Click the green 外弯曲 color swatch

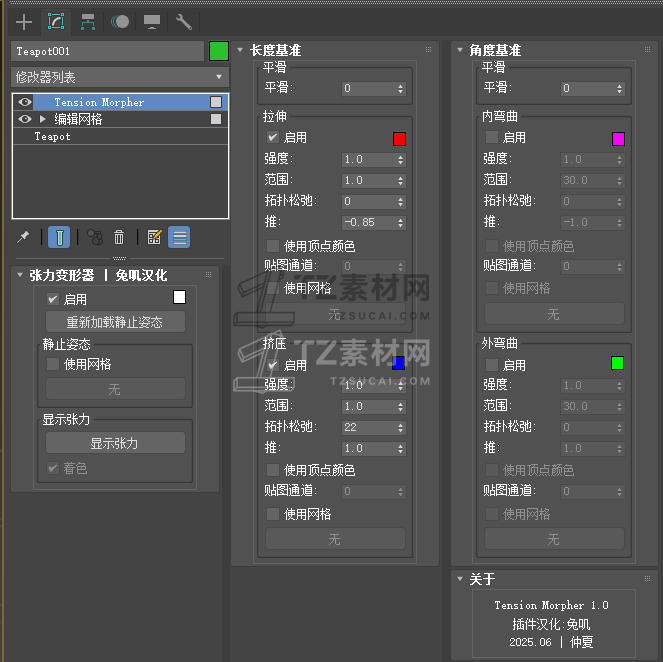[618, 363]
